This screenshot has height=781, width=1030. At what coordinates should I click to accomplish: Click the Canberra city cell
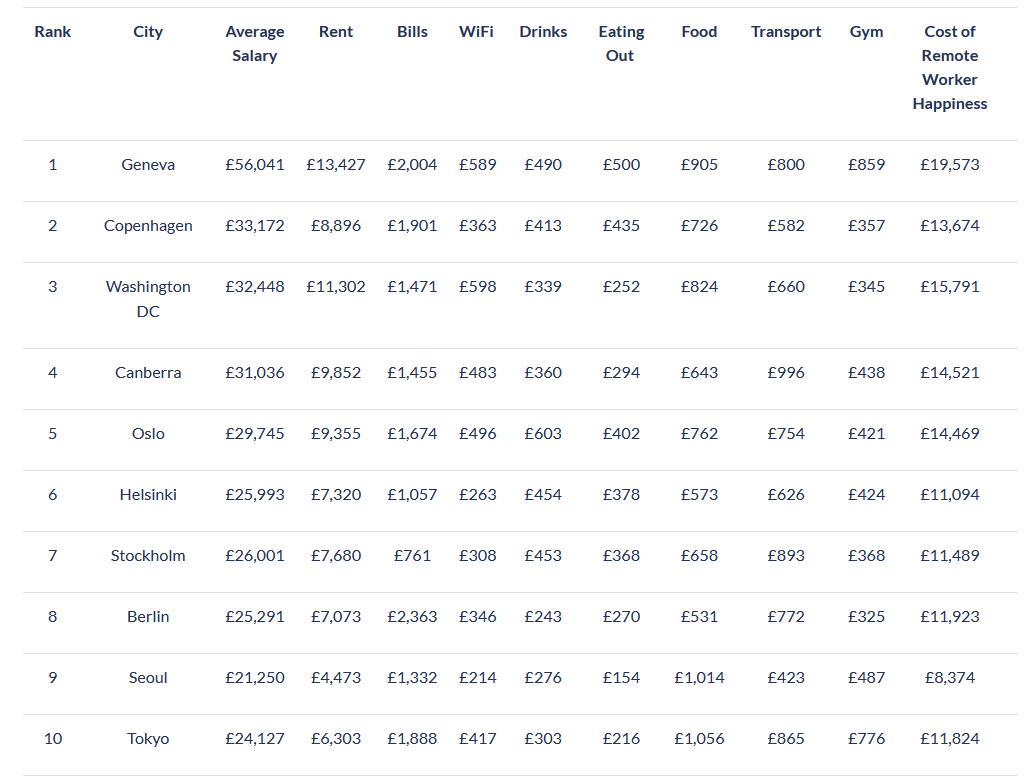(148, 373)
